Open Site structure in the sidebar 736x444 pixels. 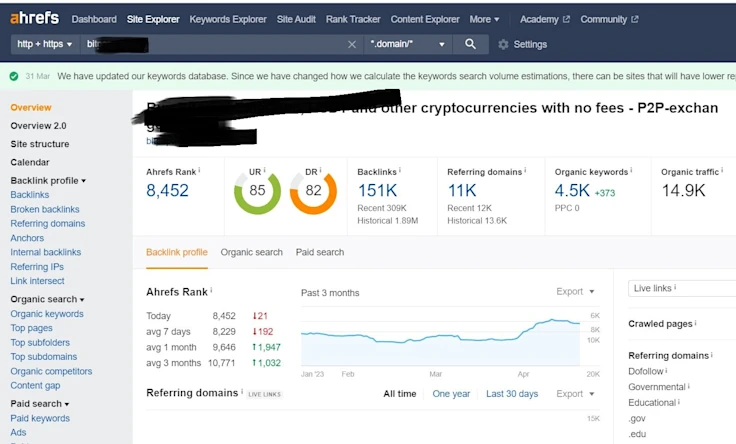coord(40,144)
